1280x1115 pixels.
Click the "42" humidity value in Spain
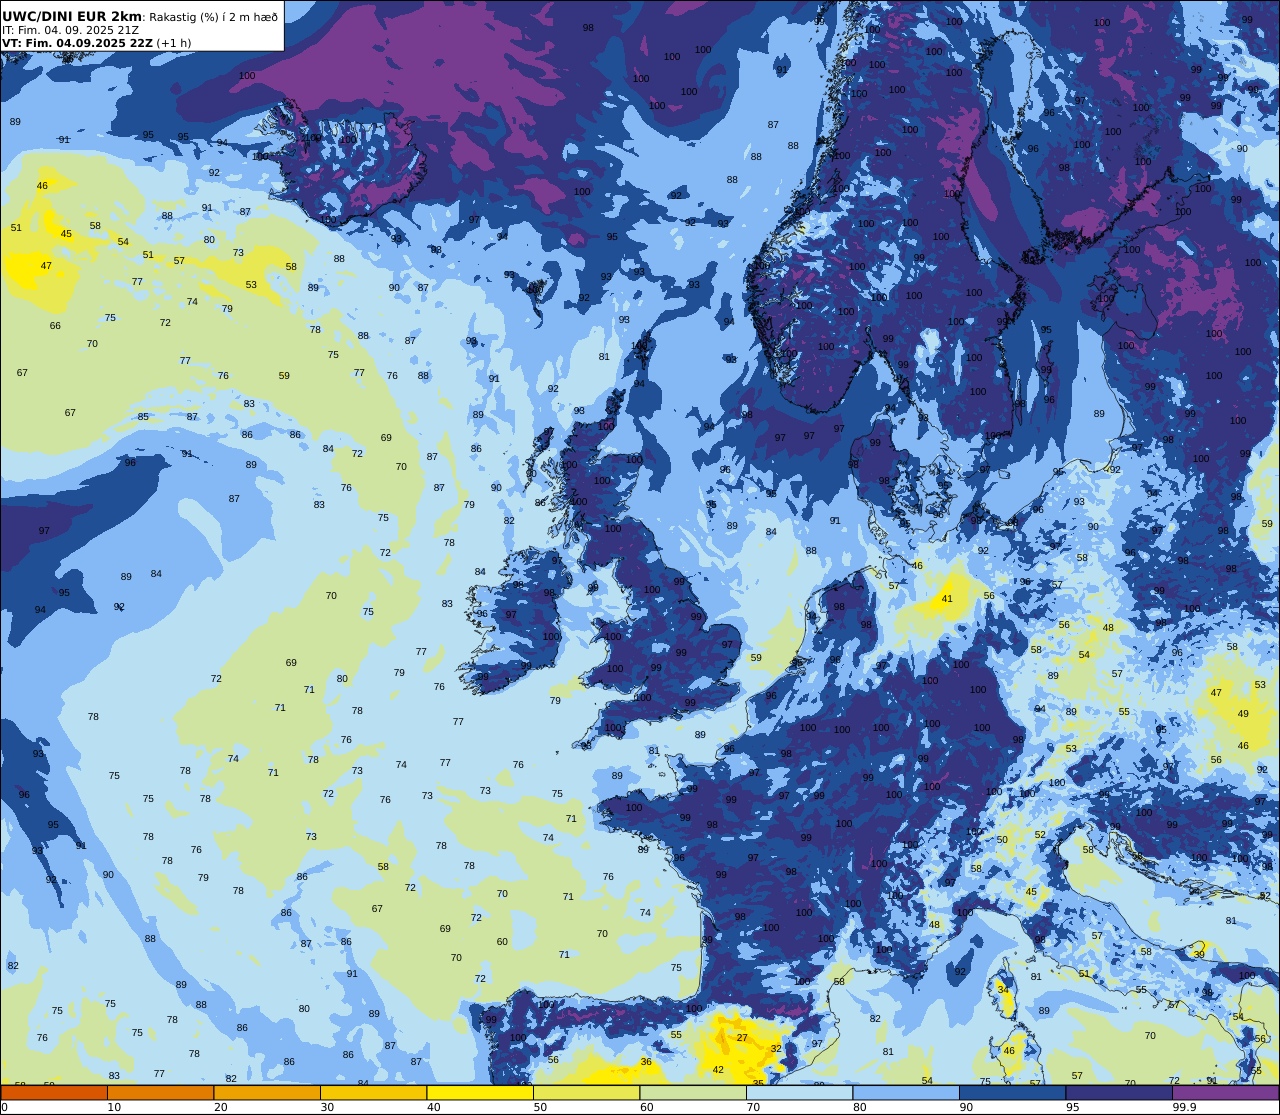[718, 1070]
